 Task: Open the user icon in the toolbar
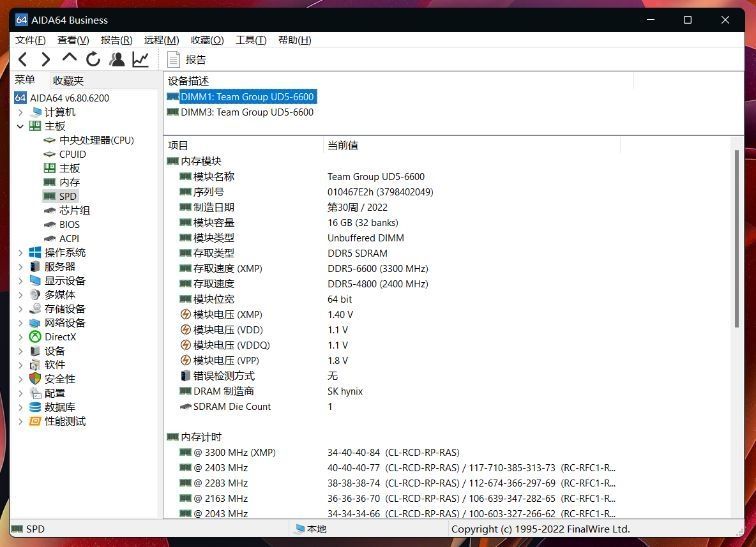117,60
